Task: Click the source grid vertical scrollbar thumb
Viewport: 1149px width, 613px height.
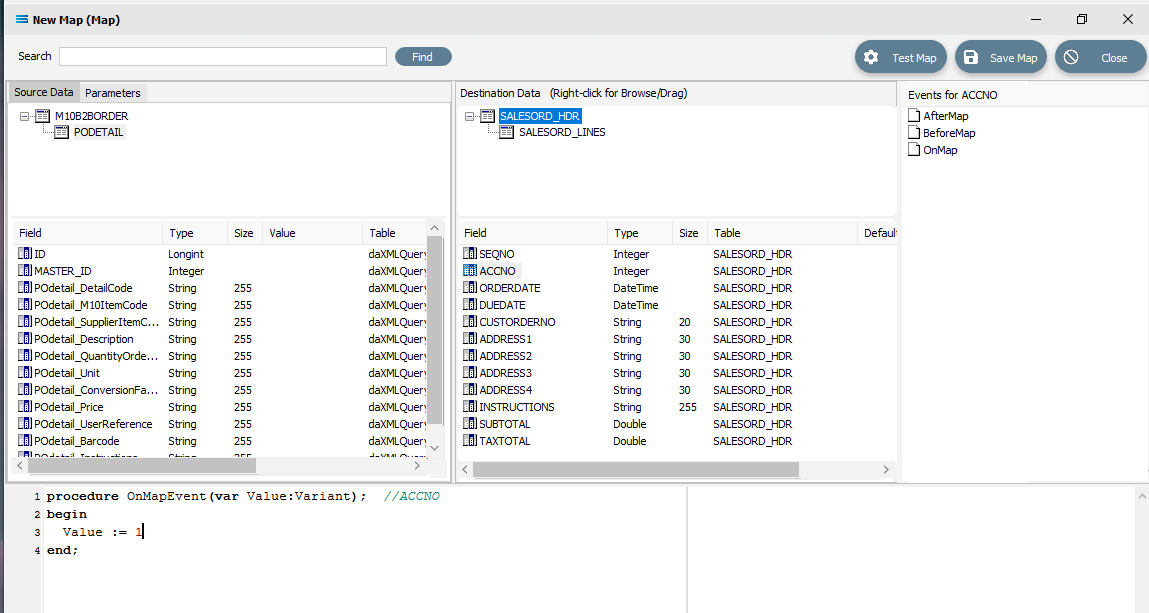Action: pos(435,330)
